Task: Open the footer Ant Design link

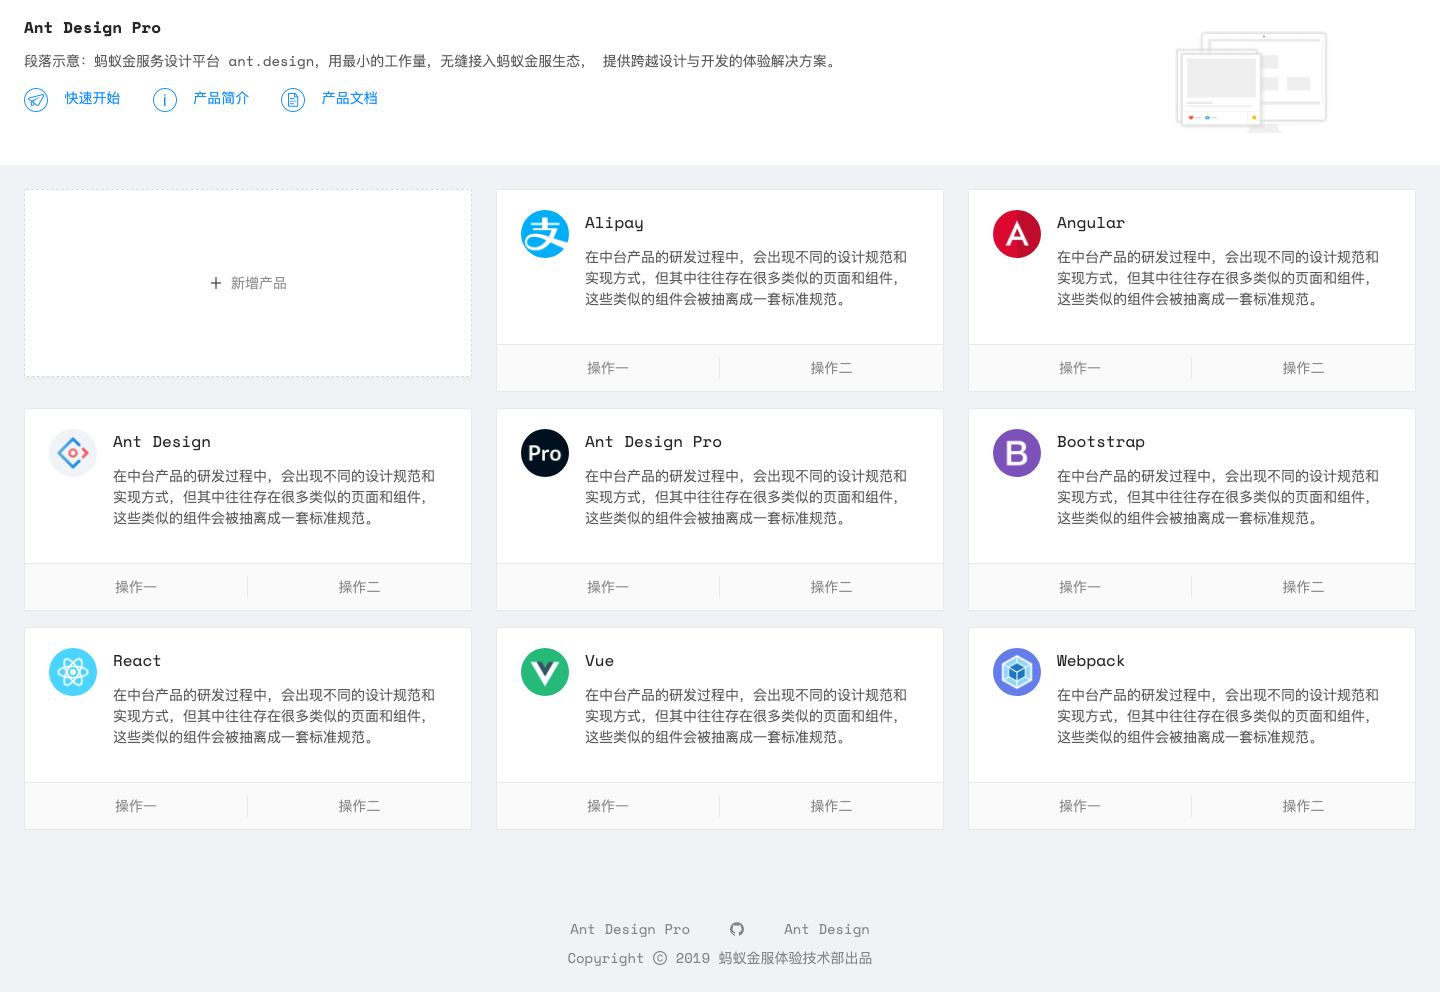Action: click(827, 929)
